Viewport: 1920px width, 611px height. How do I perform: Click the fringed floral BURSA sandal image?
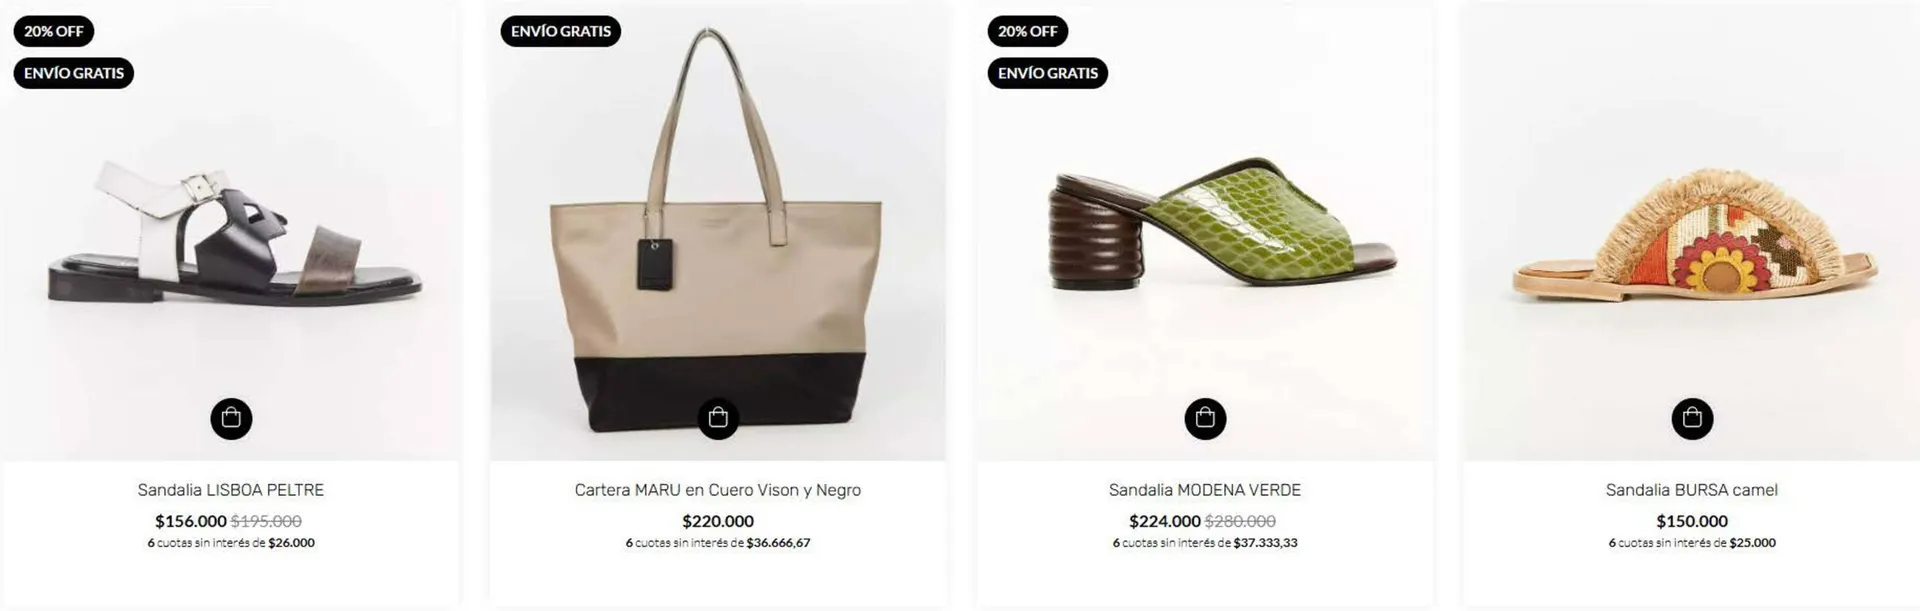pos(1694,235)
